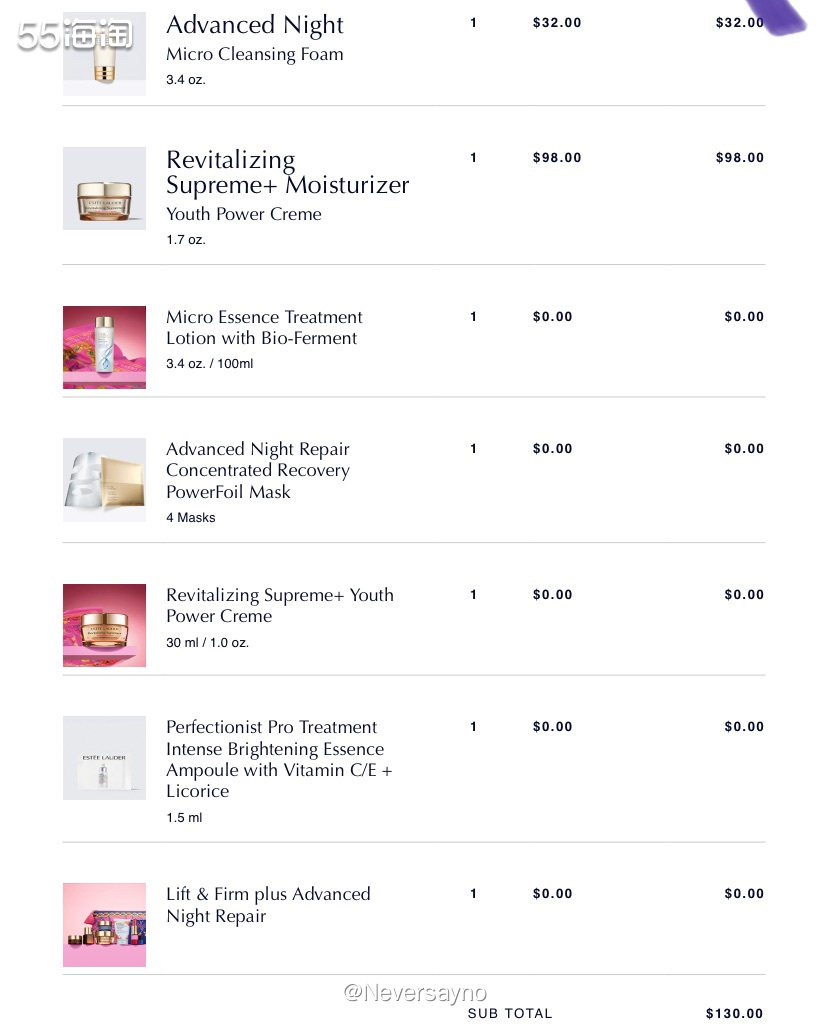
Task: Click the @Neversayno watermark text
Action: coord(415,992)
